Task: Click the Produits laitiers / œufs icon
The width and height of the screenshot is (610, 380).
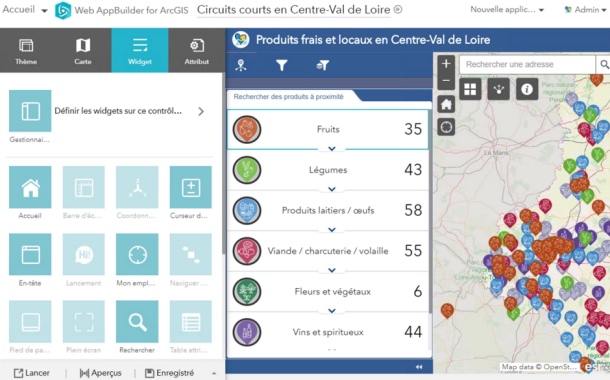Action: [x=247, y=210]
